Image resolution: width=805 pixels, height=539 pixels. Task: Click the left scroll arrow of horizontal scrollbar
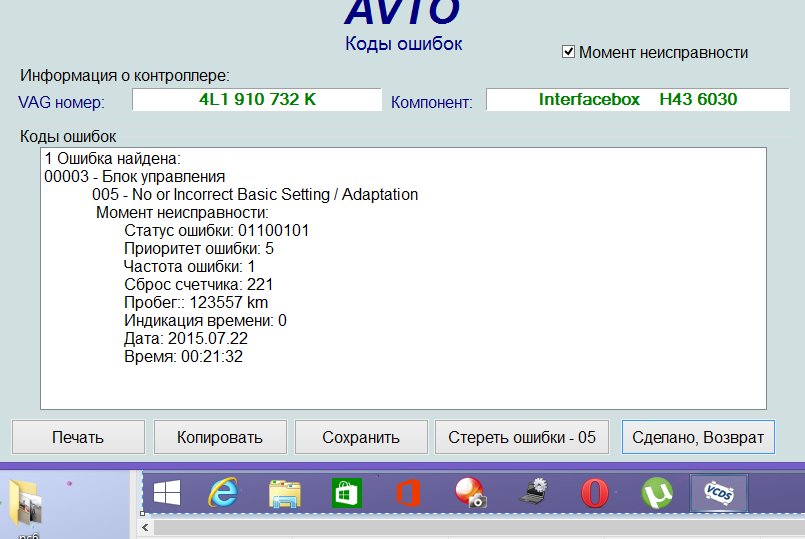tap(145, 527)
